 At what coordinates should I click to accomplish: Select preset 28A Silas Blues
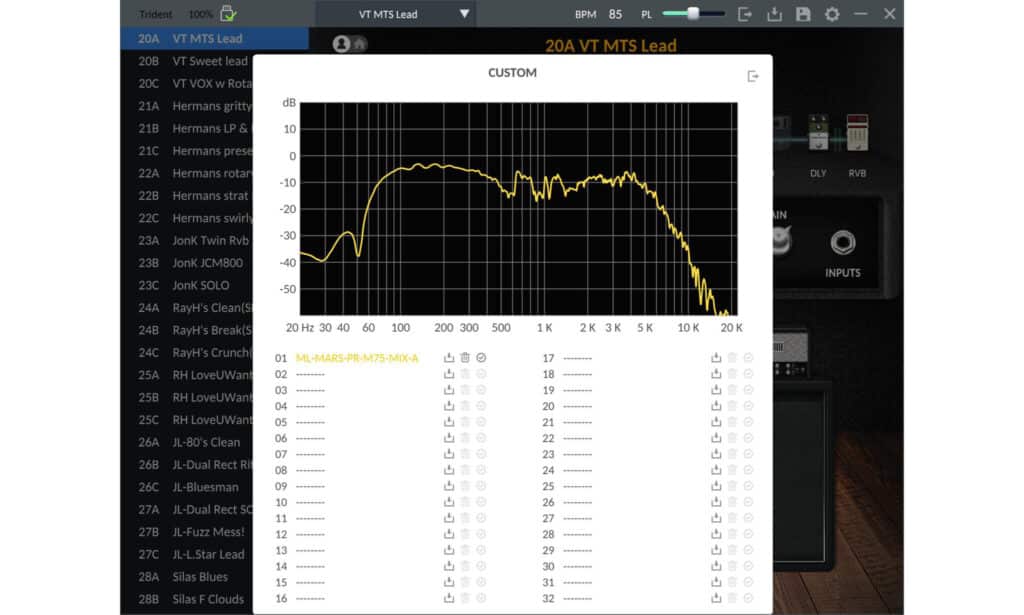(x=183, y=576)
